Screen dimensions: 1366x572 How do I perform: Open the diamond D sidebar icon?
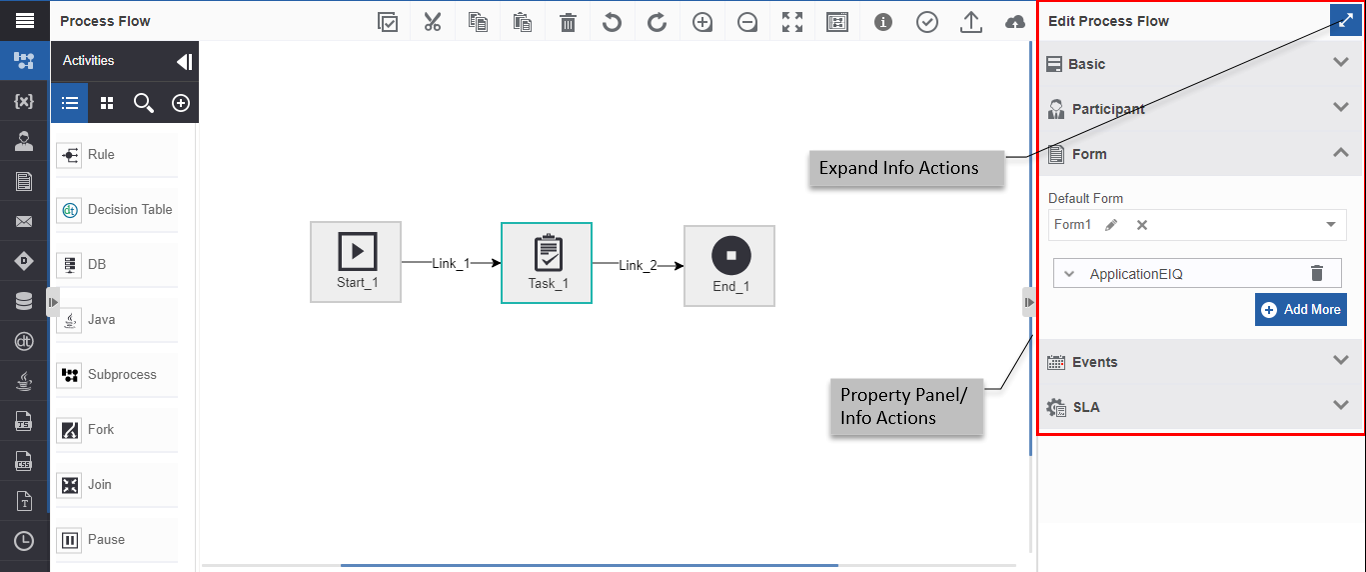24,261
